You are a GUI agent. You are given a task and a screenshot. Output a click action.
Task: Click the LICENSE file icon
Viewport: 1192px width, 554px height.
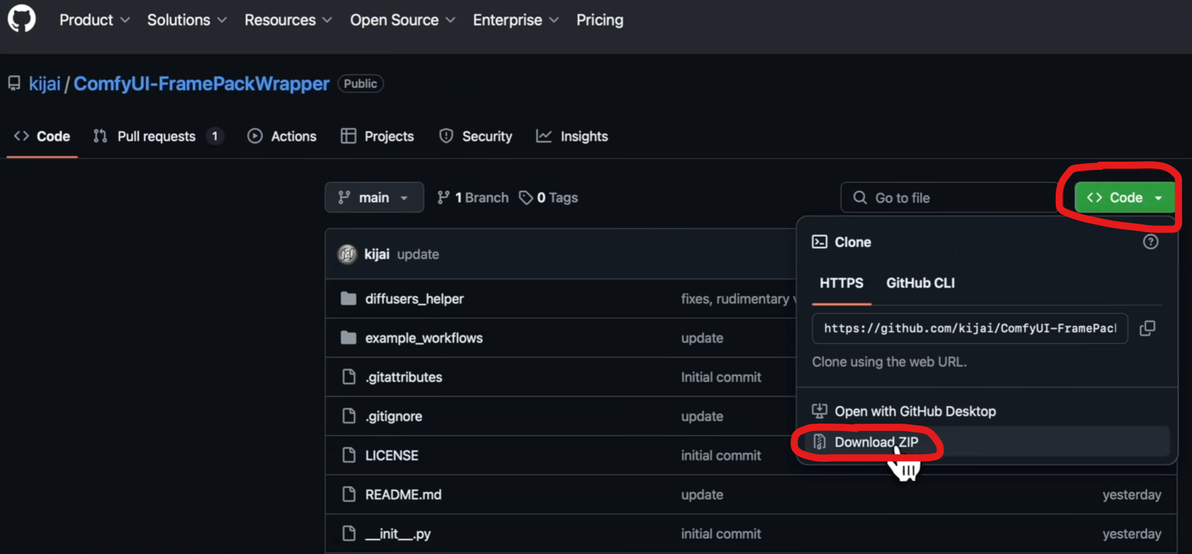click(348, 455)
